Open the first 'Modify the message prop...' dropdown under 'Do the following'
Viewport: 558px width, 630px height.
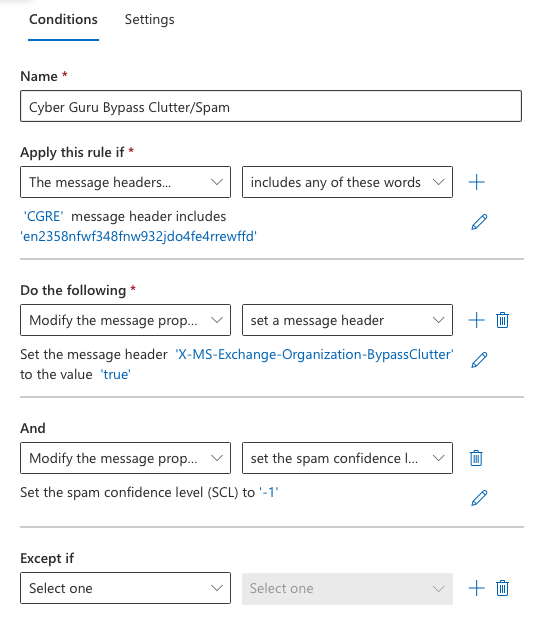125,320
